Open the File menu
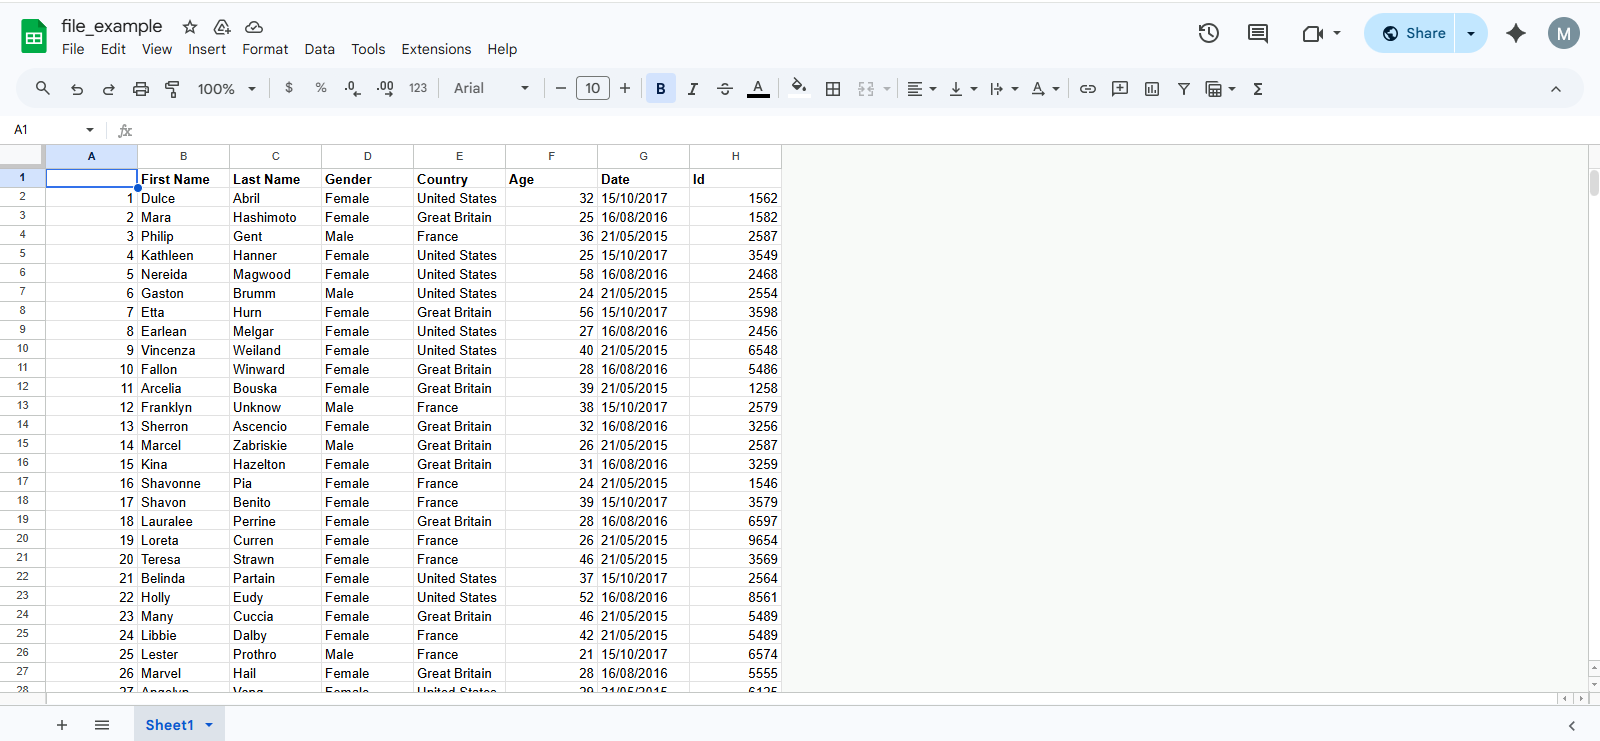The width and height of the screenshot is (1600, 741). pos(73,49)
